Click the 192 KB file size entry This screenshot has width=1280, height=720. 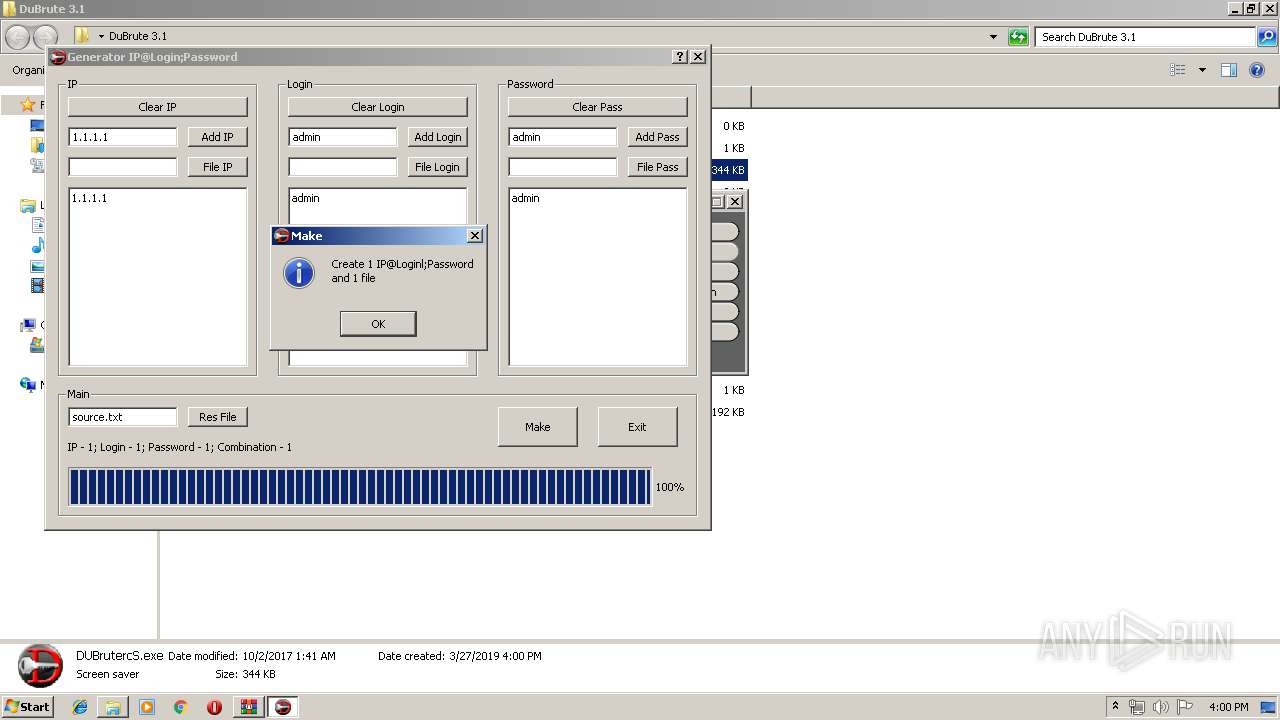pyautogui.click(x=728, y=412)
